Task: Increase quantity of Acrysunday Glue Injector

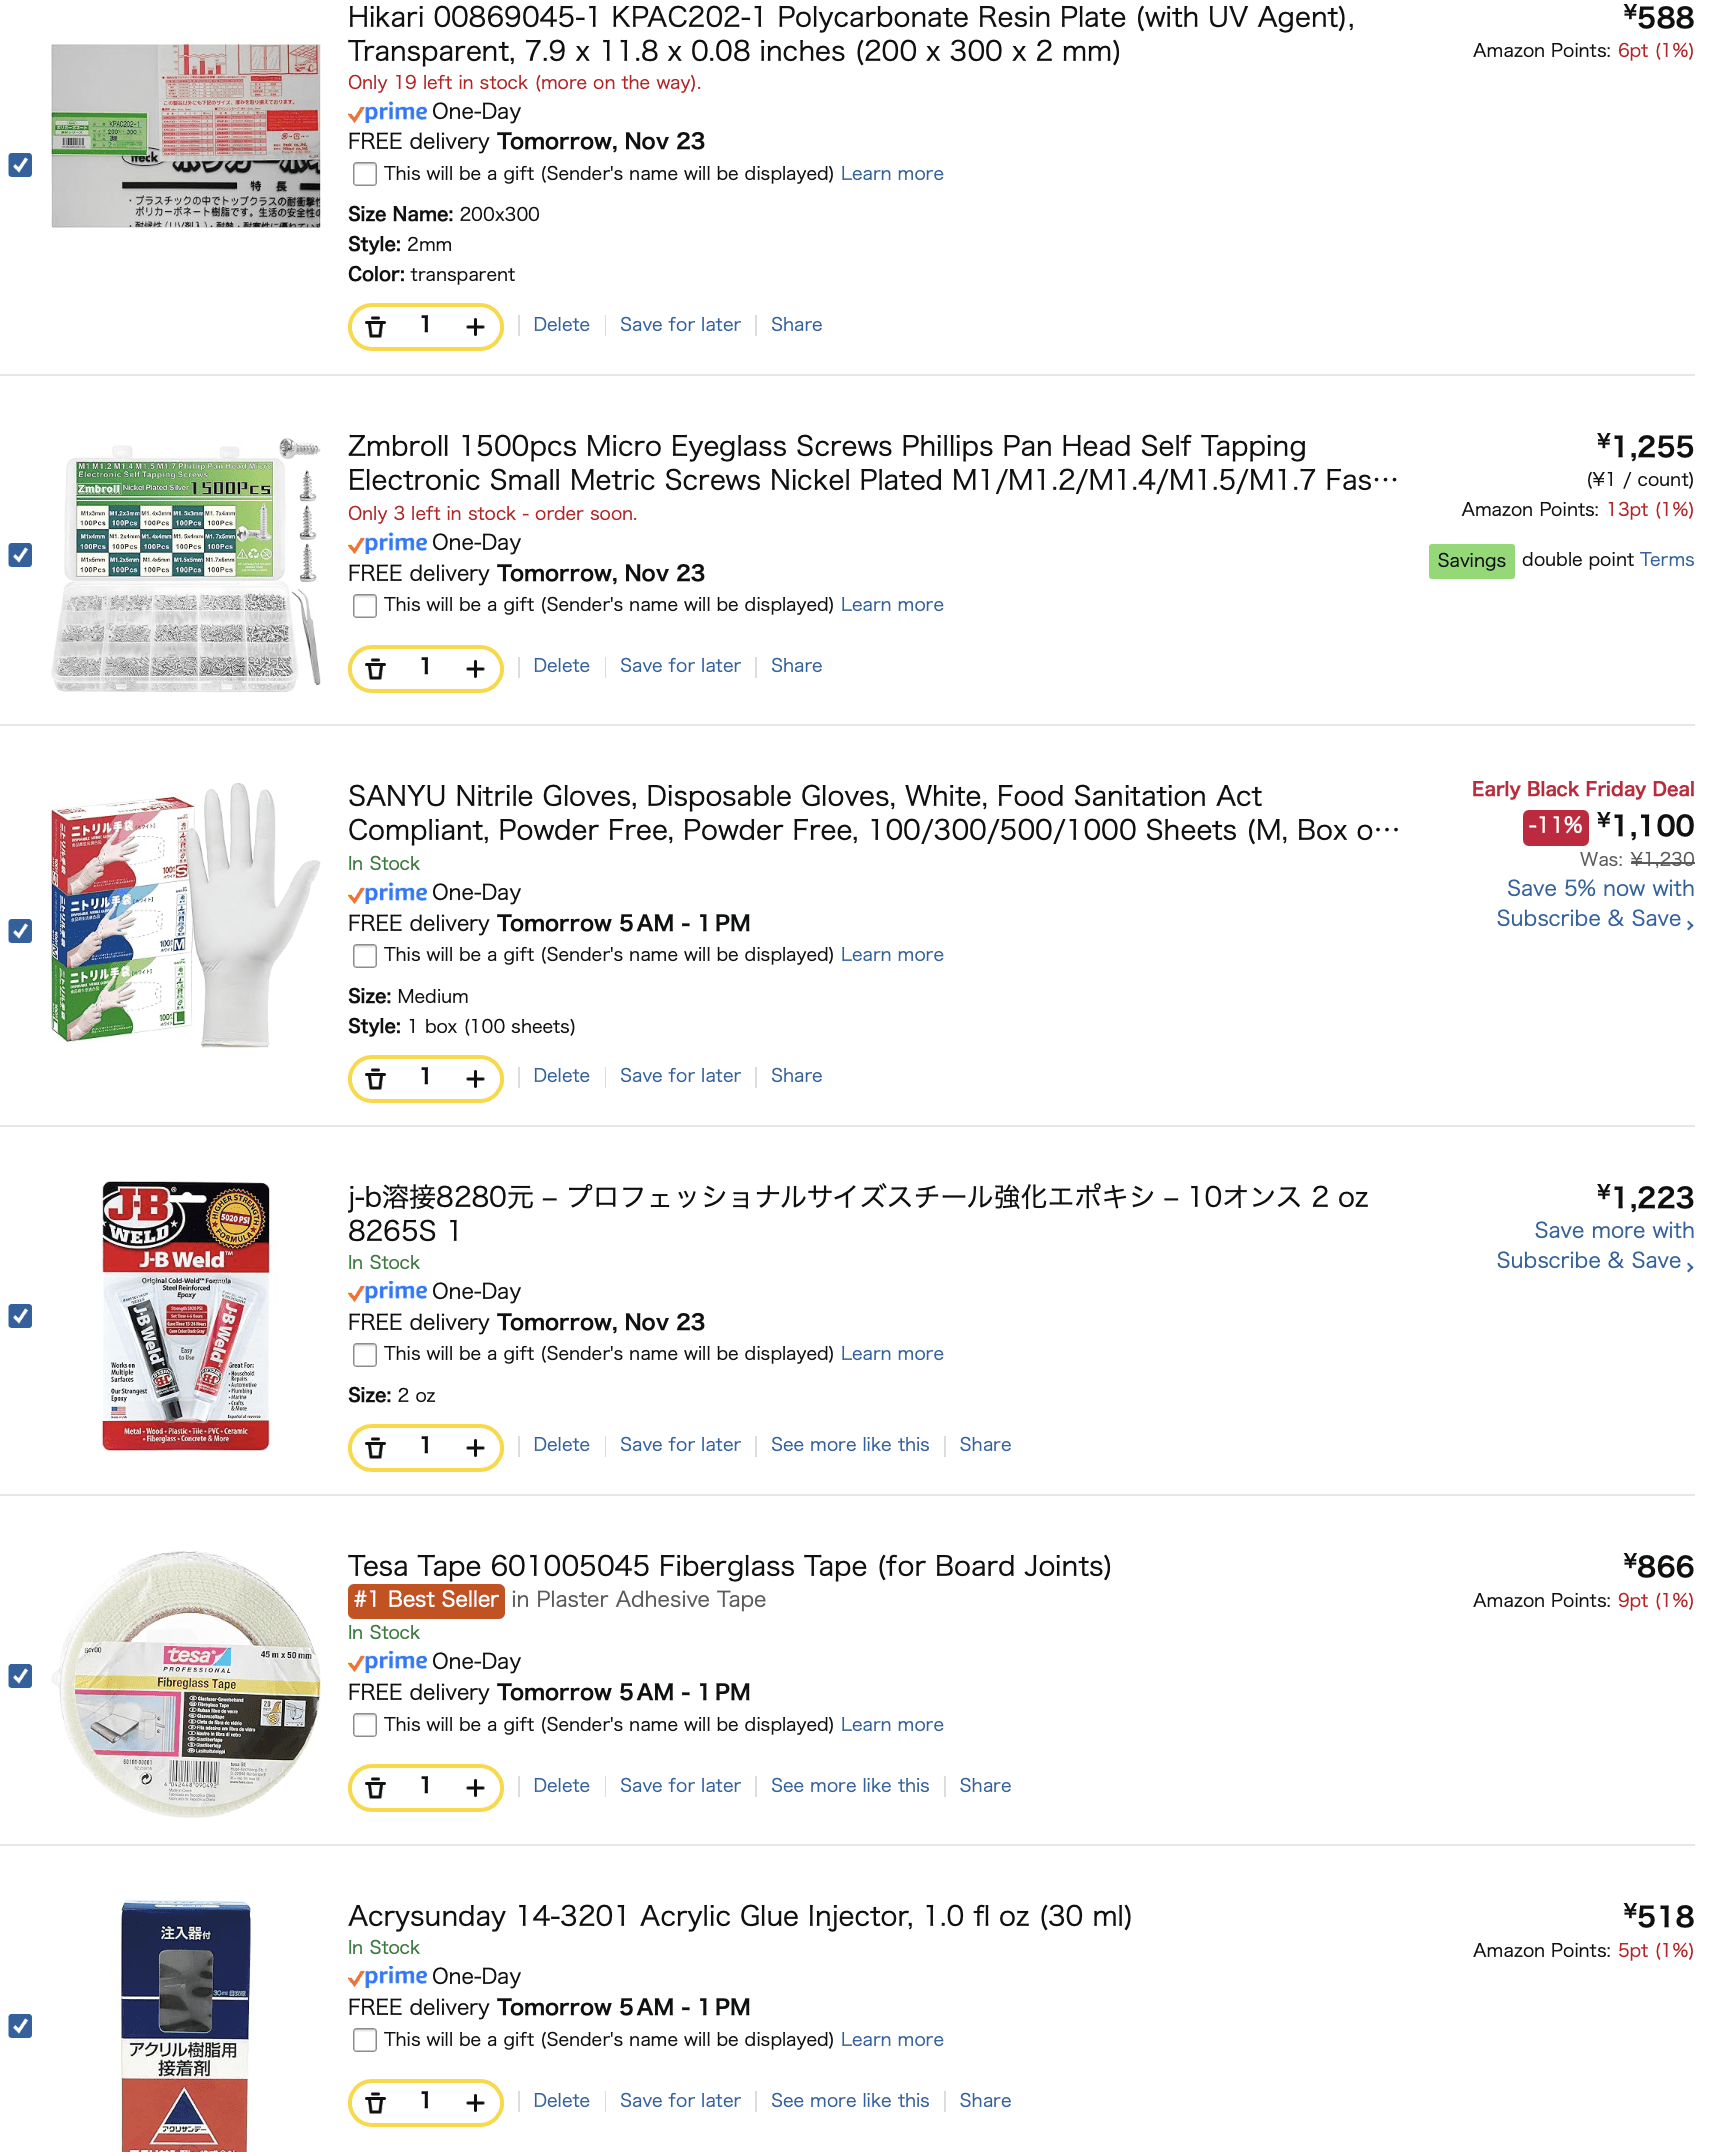Action: point(475,2103)
